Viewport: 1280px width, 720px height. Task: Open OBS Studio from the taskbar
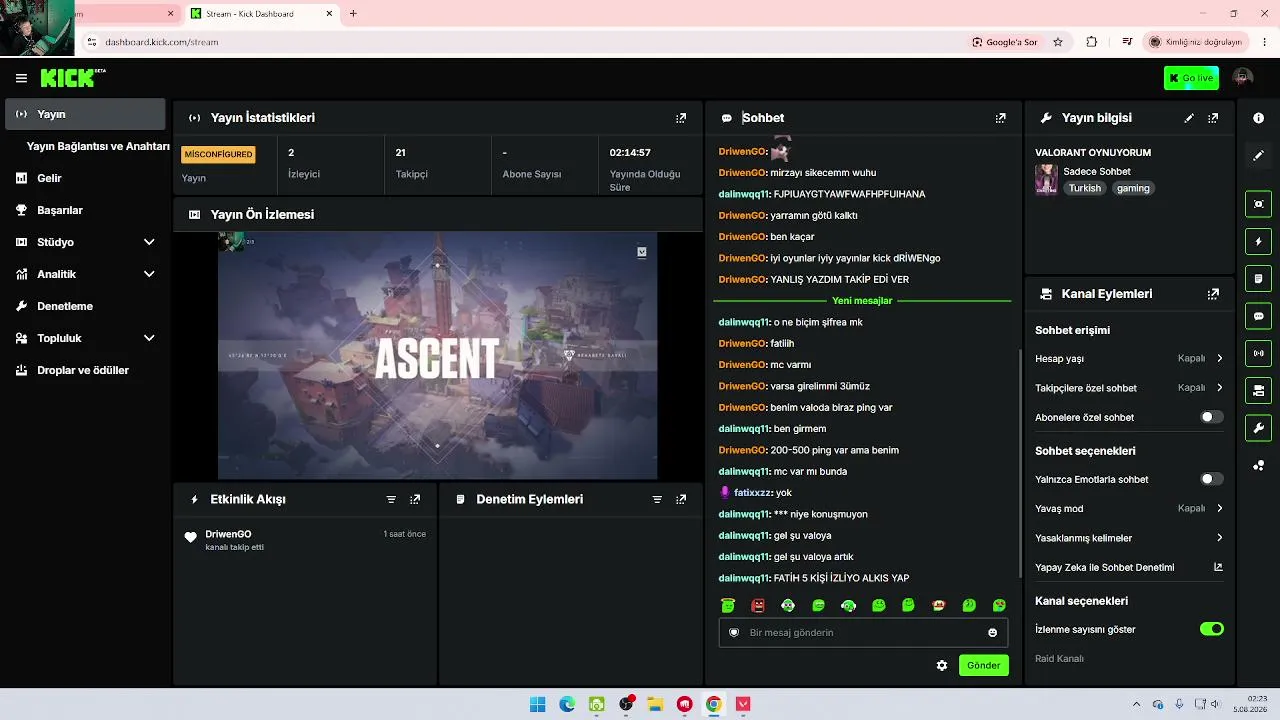[626, 704]
